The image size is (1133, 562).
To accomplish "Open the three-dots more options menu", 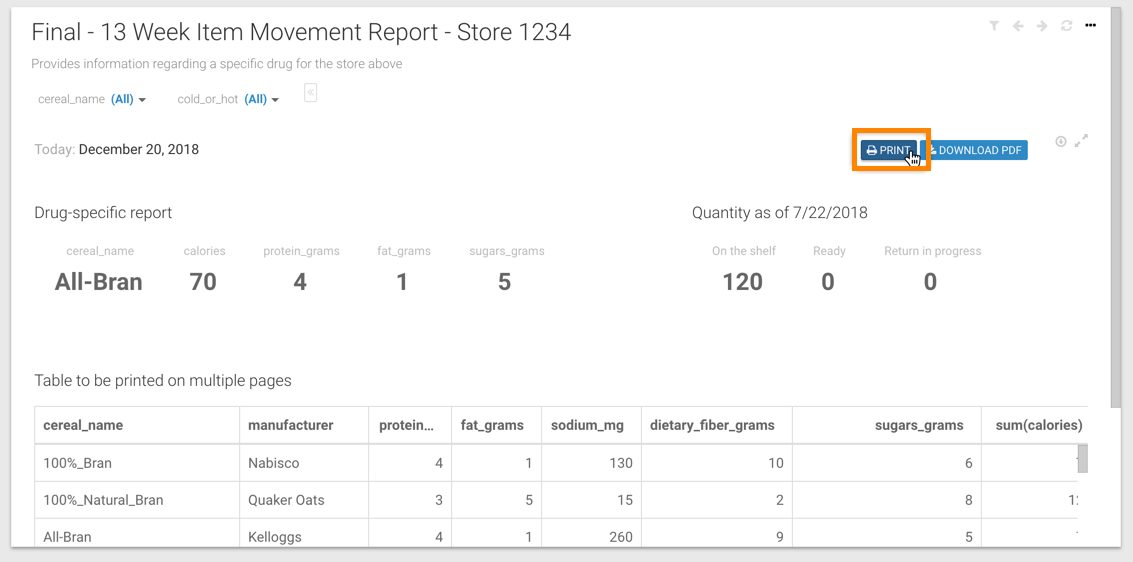I will pyautogui.click(x=1091, y=26).
